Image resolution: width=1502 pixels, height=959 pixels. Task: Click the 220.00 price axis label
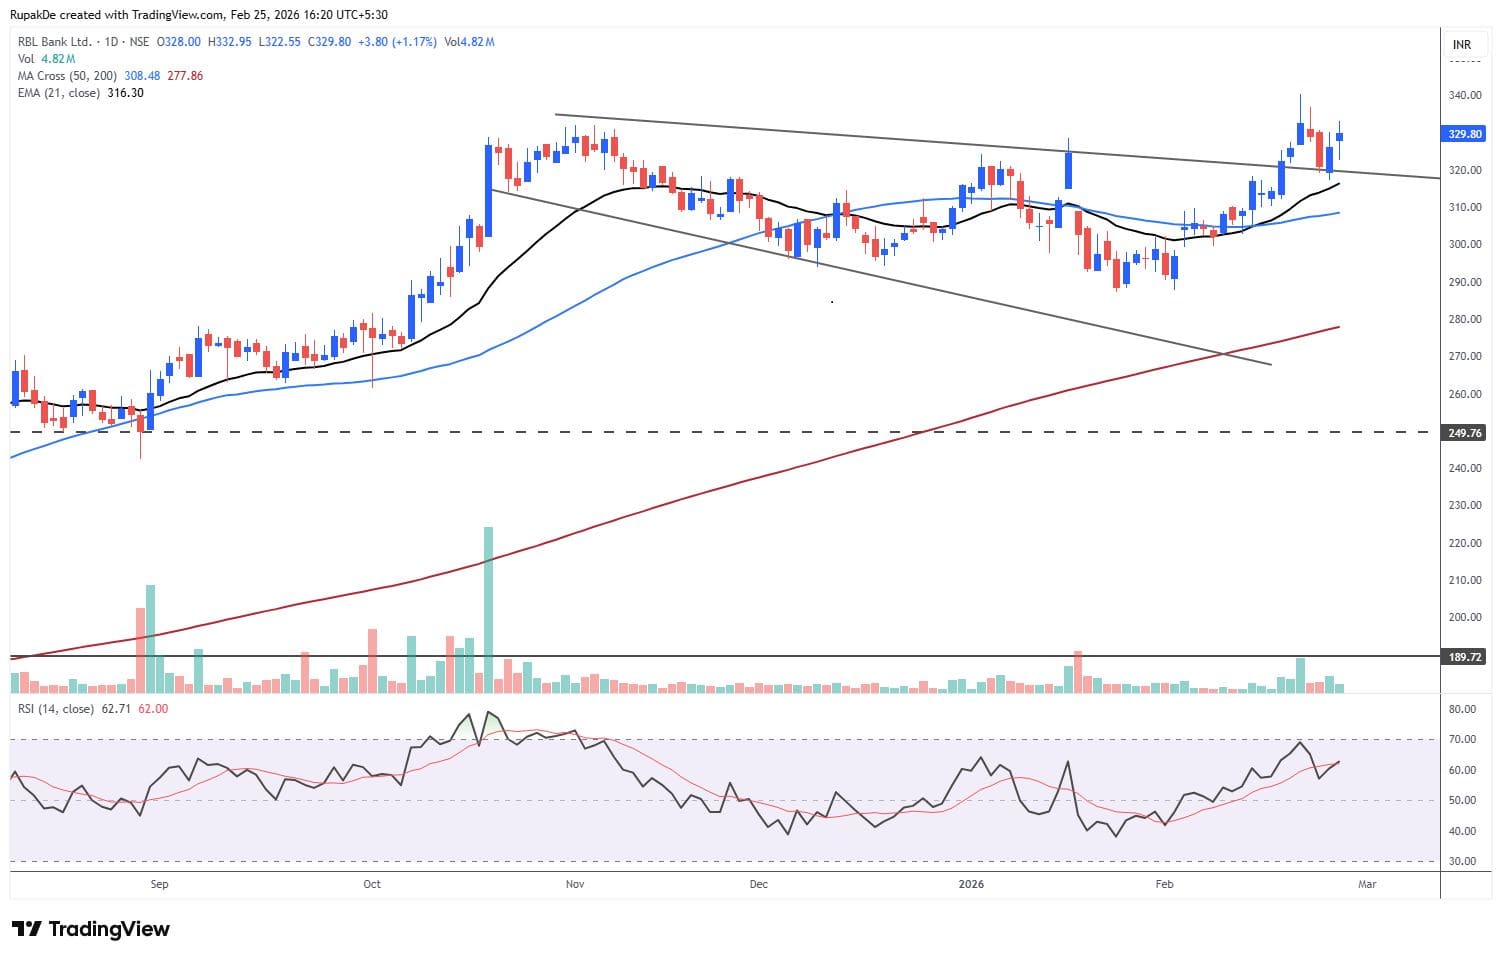1465,544
